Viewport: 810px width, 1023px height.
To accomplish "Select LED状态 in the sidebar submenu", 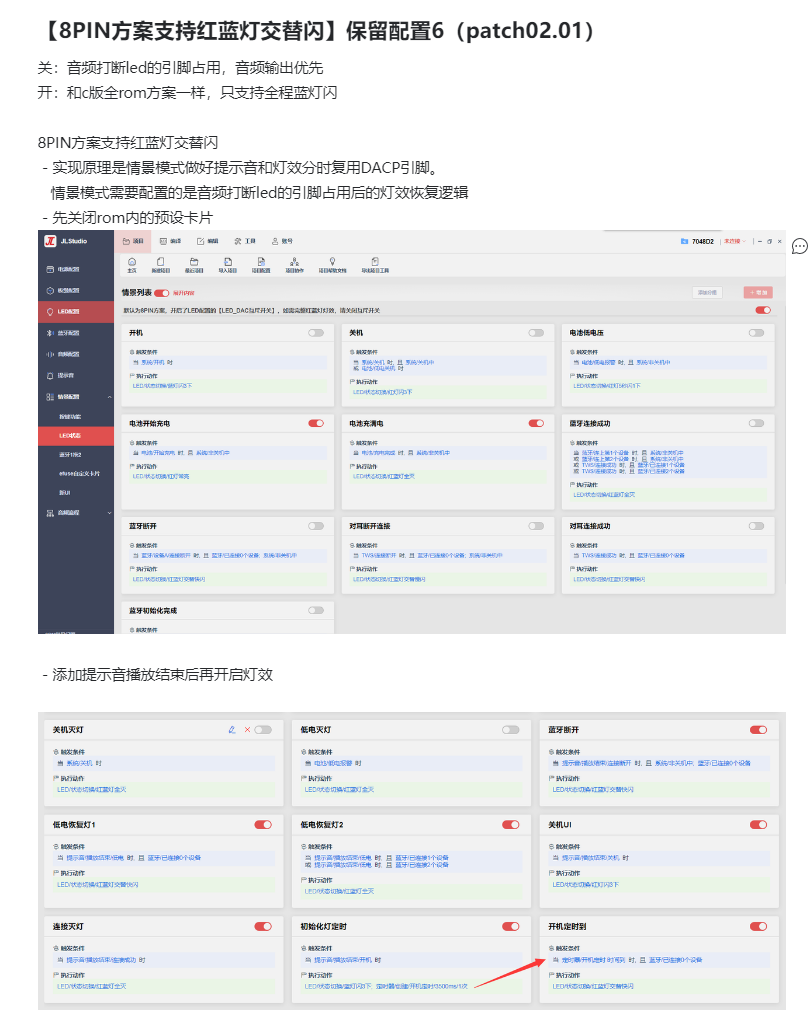I will click(x=76, y=435).
